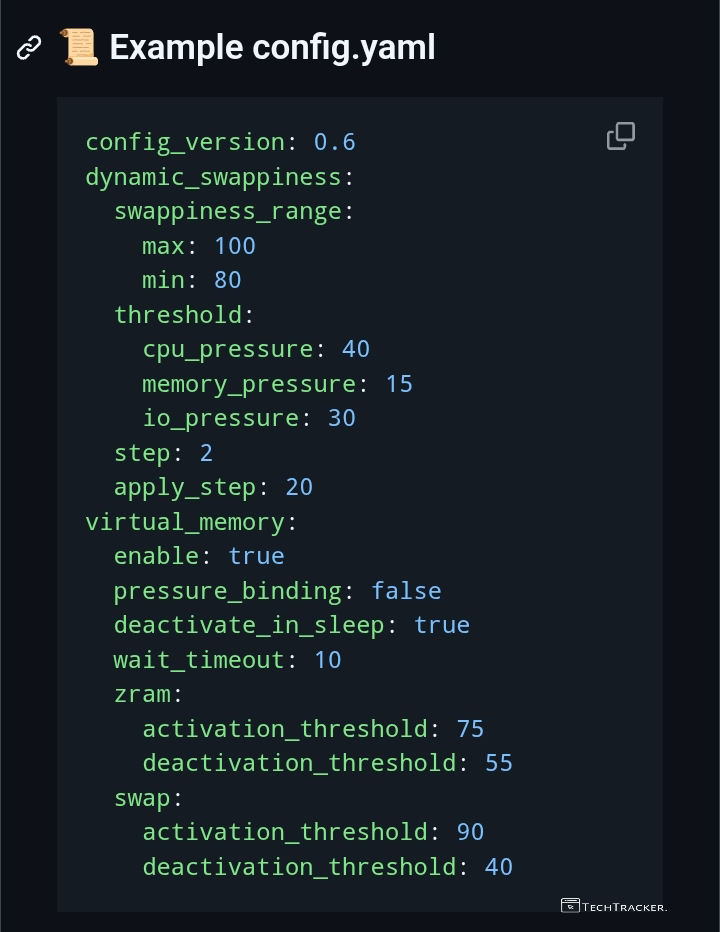Click the max value 100
This screenshot has width=720, height=932.
tap(235, 246)
